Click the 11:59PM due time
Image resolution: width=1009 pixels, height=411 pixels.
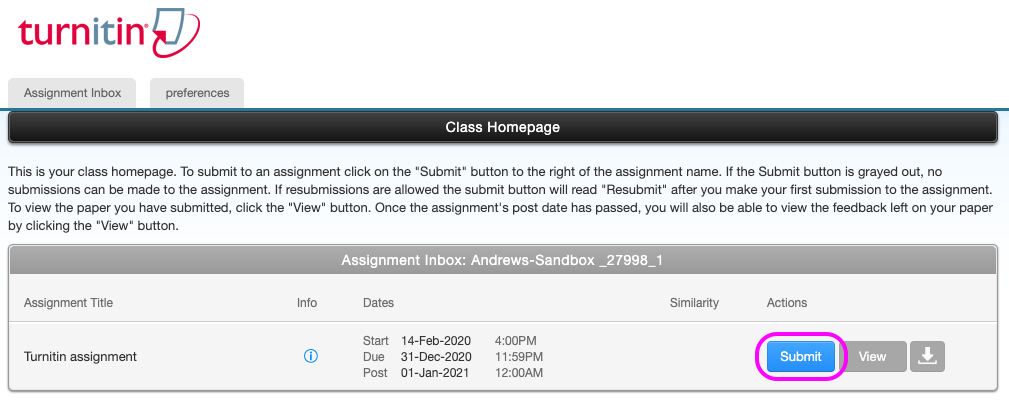tap(519, 357)
